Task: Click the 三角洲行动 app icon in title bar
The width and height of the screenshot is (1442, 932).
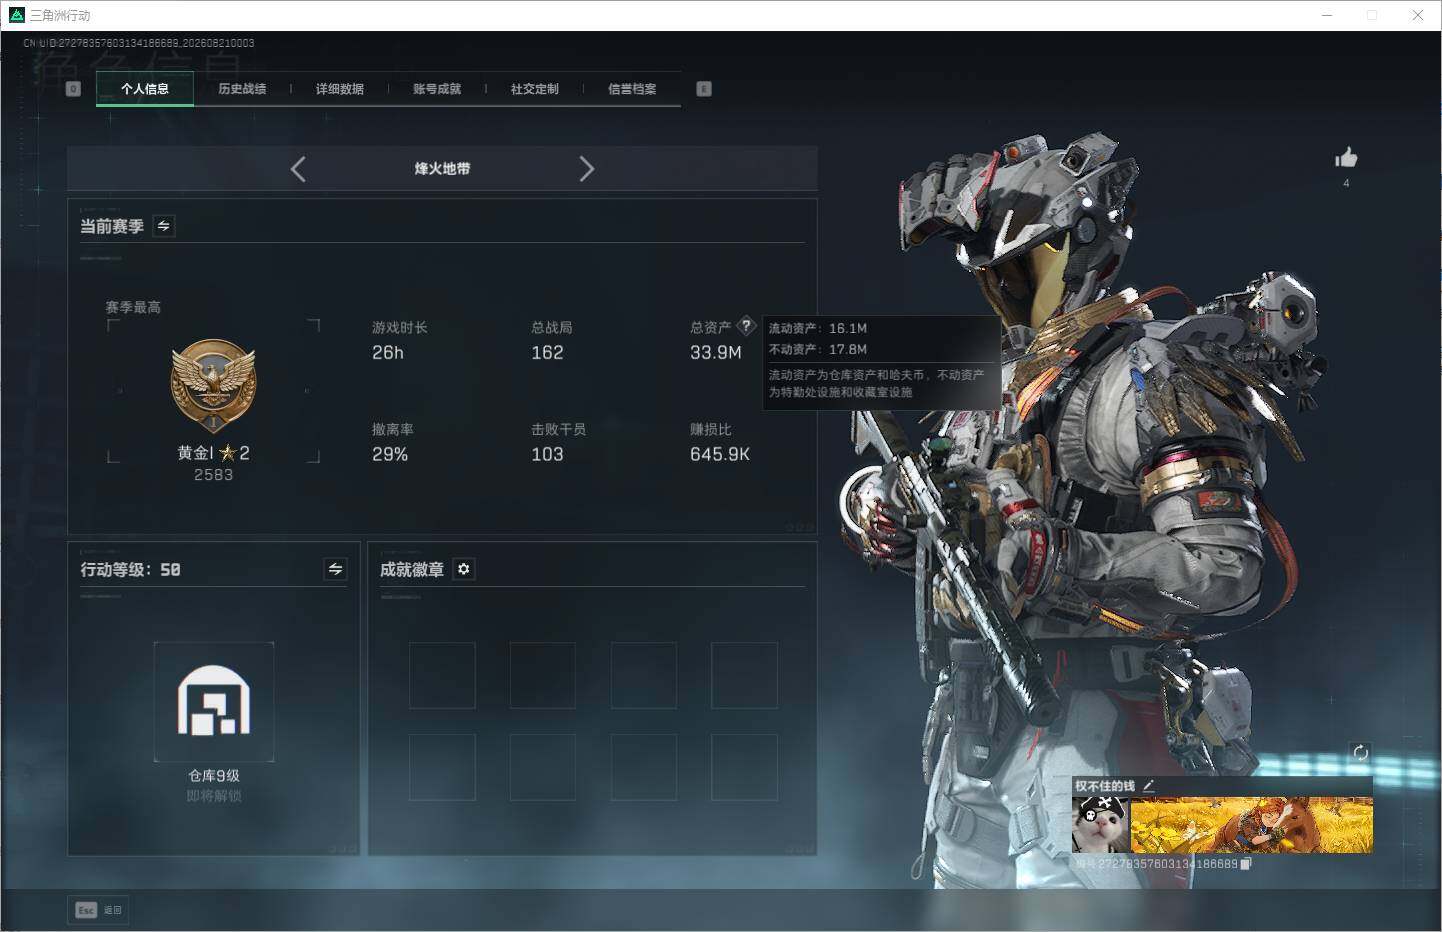Action: (x=16, y=15)
